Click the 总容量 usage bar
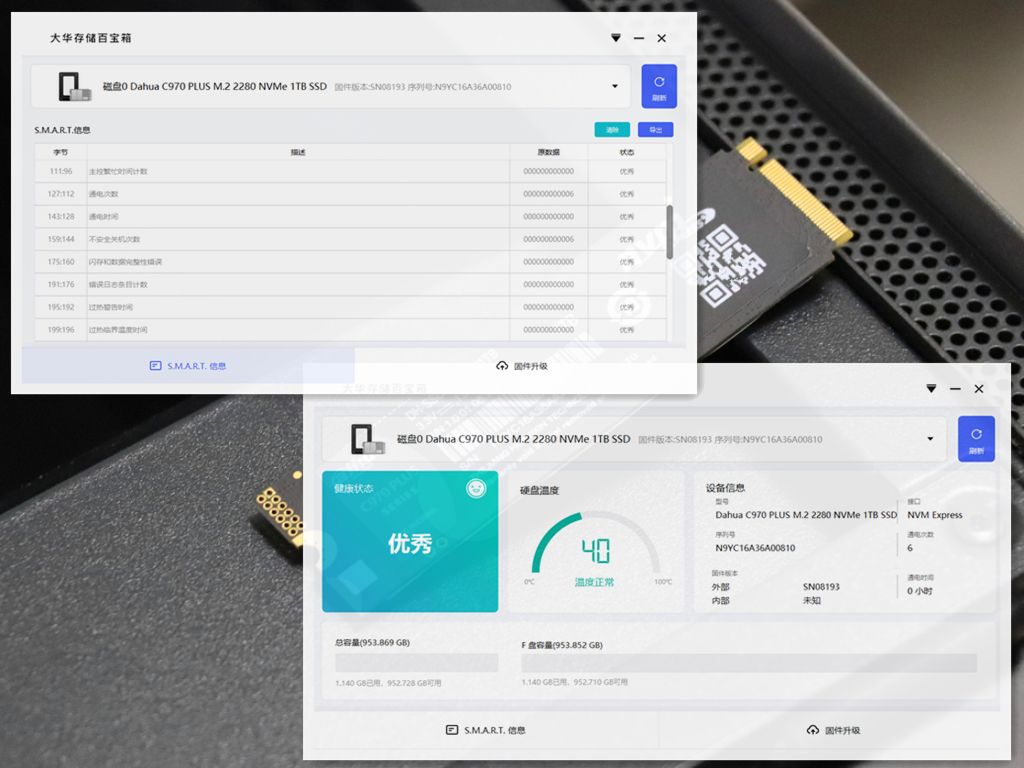This screenshot has height=768, width=1024. pos(417,664)
